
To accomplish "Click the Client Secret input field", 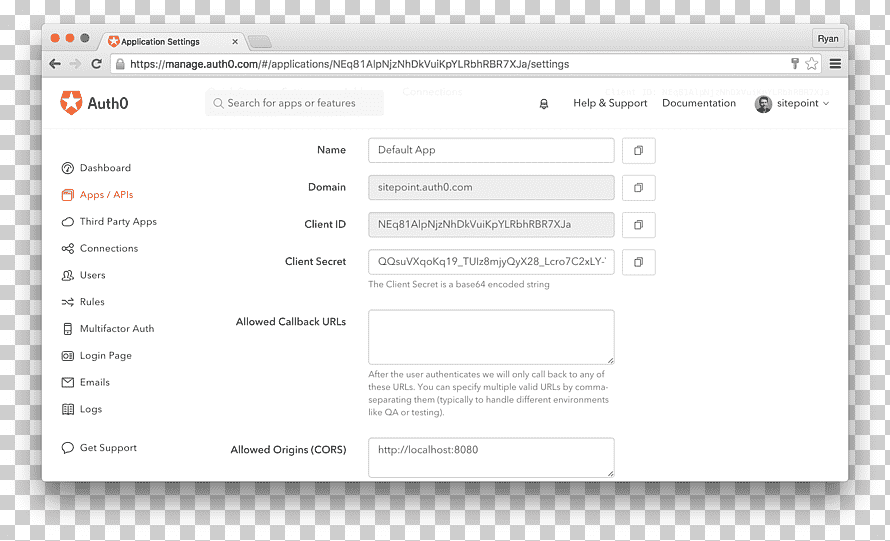I will tap(491, 262).
